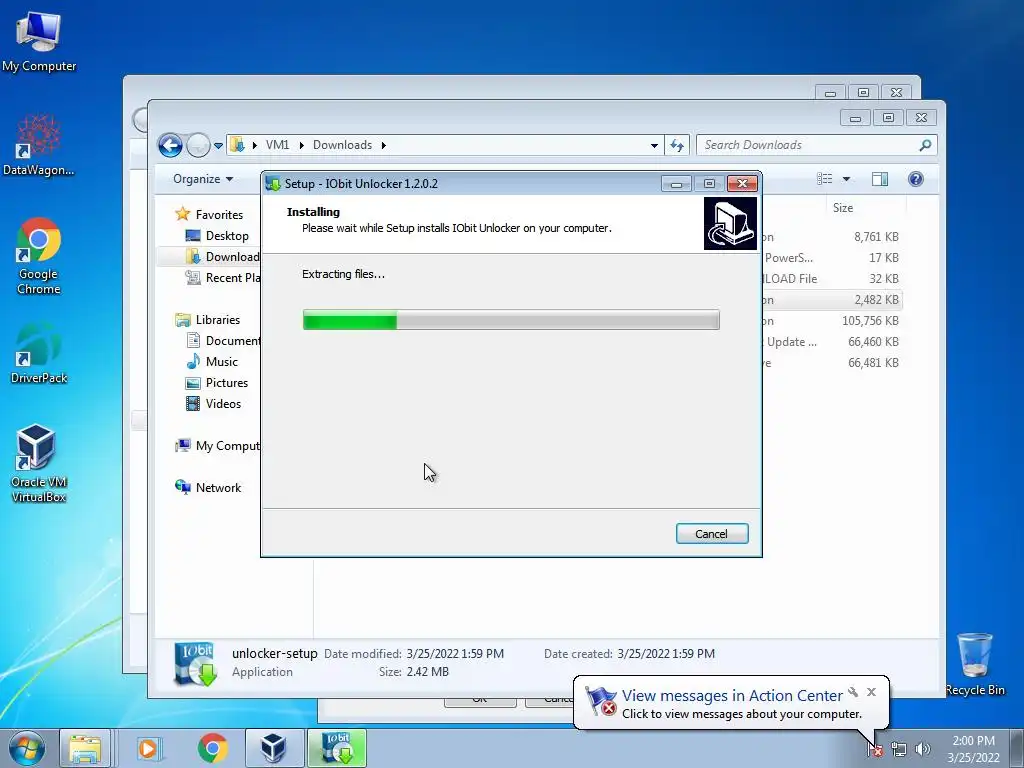Click the Show desktop strip on taskbar
The image size is (1024, 768).
[x=1017, y=748]
